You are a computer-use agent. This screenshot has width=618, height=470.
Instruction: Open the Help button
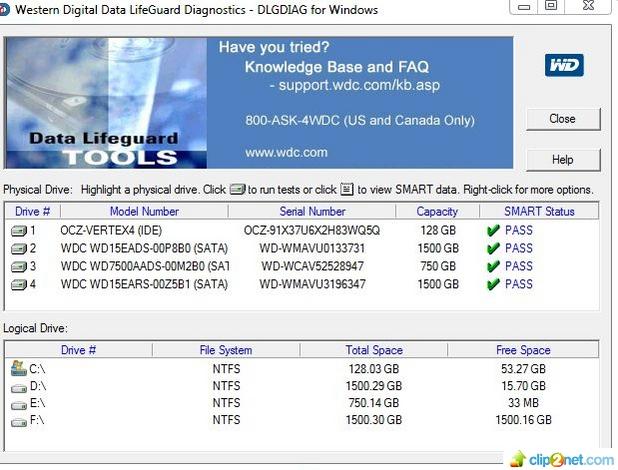click(x=563, y=160)
